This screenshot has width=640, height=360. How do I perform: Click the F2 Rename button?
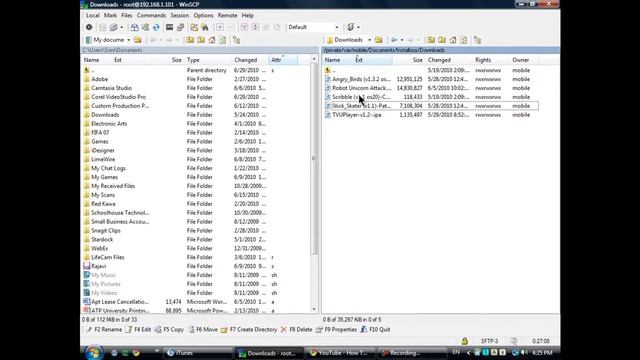pyautogui.click(x=104, y=329)
